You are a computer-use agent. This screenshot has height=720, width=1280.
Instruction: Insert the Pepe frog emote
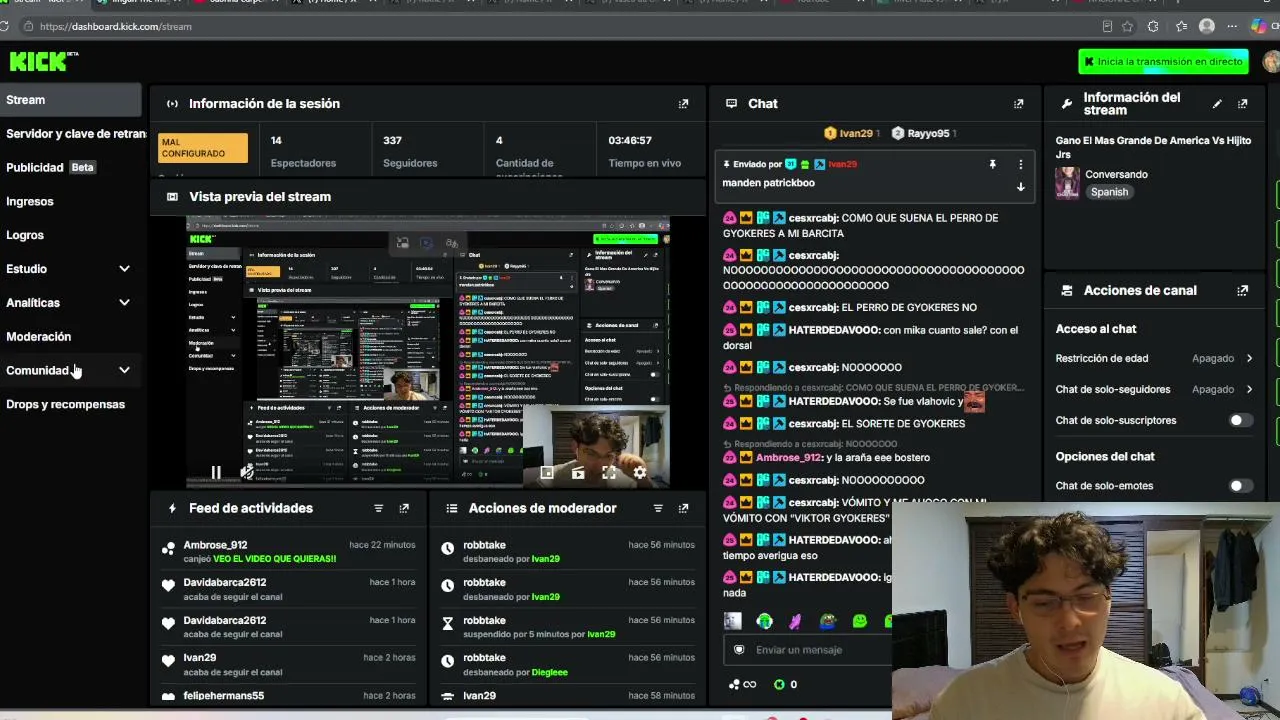[828, 621]
